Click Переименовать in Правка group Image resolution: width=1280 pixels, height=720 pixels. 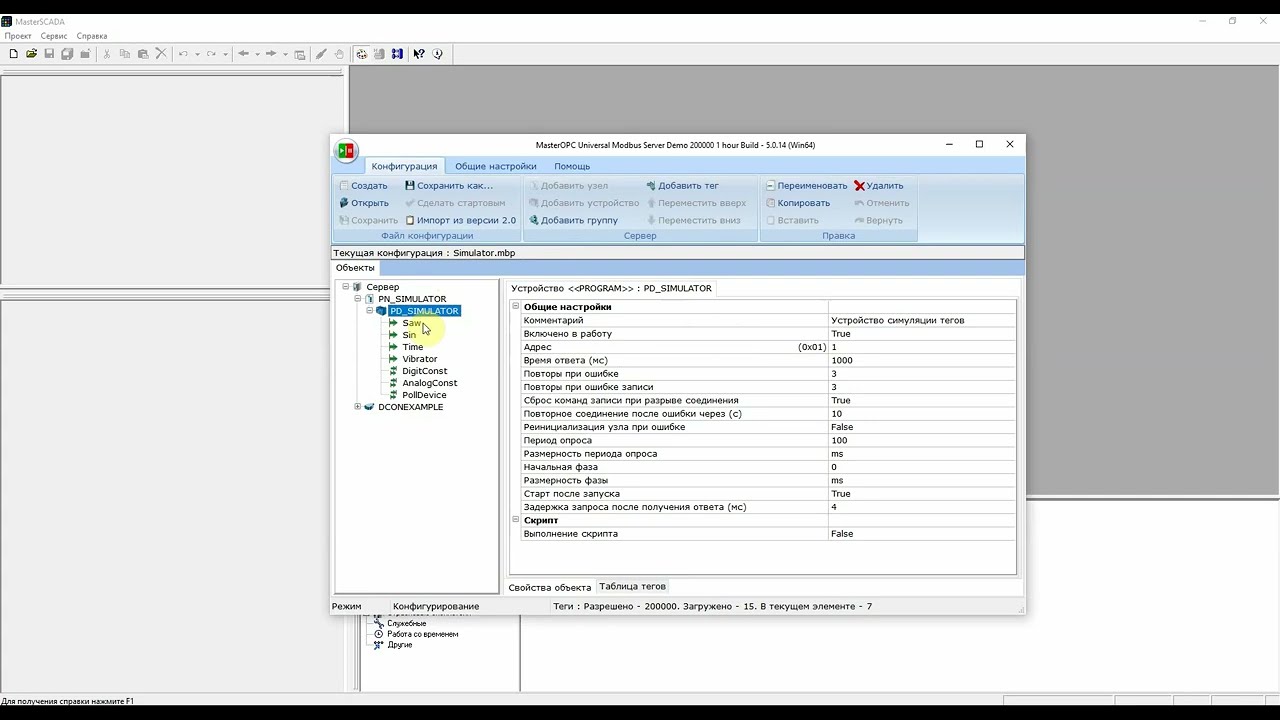click(x=806, y=185)
